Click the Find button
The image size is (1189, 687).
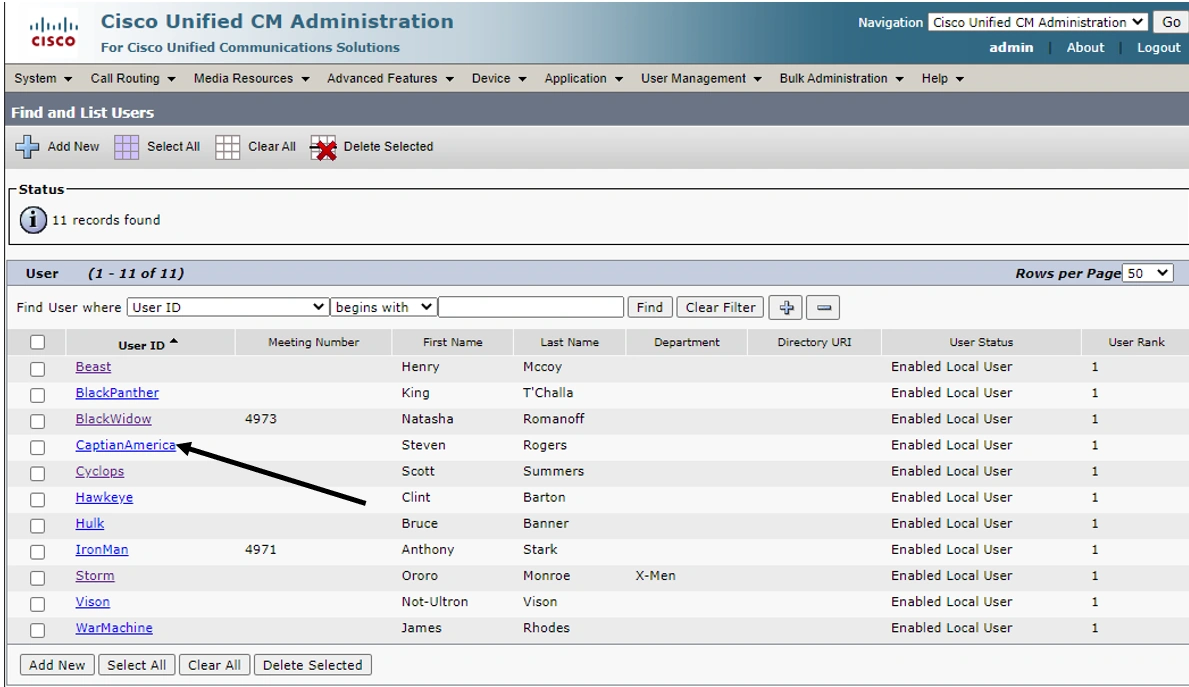(649, 307)
